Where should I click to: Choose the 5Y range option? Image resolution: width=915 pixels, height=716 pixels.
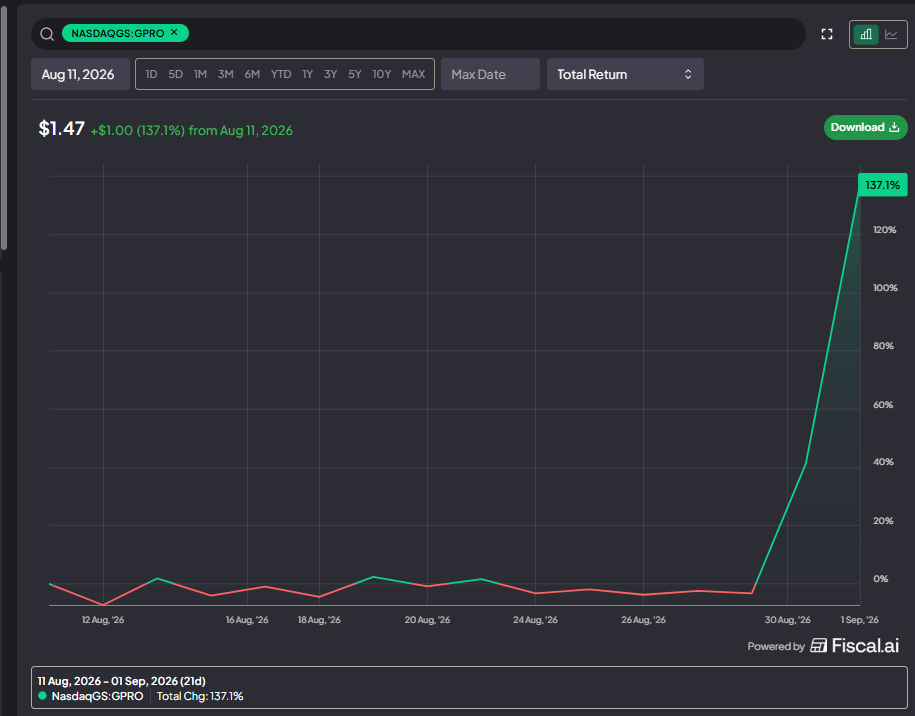coord(355,74)
